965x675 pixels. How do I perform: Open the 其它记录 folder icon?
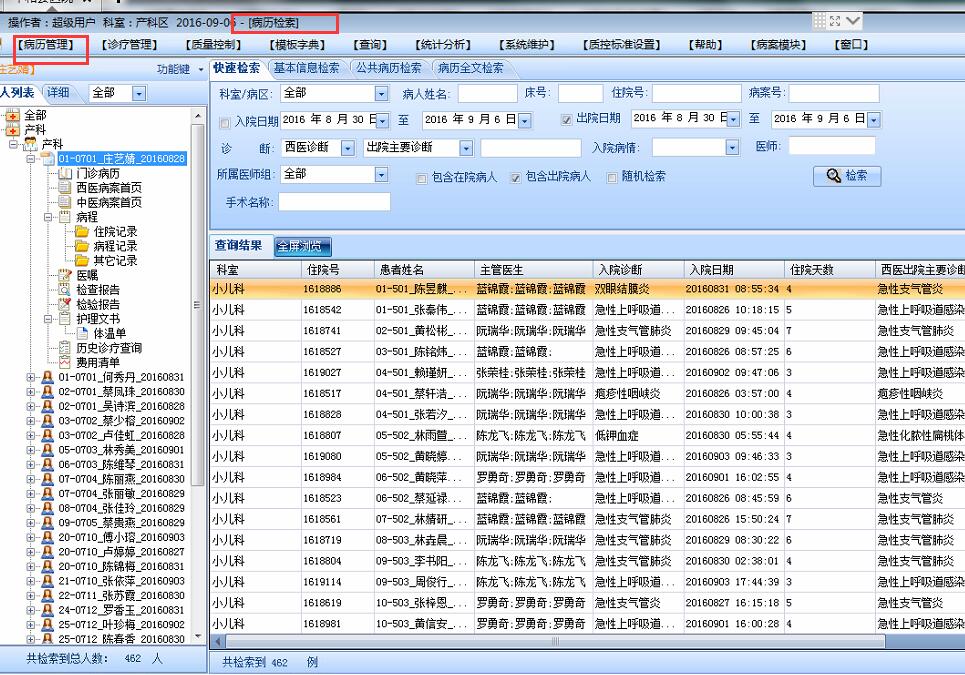tap(82, 260)
